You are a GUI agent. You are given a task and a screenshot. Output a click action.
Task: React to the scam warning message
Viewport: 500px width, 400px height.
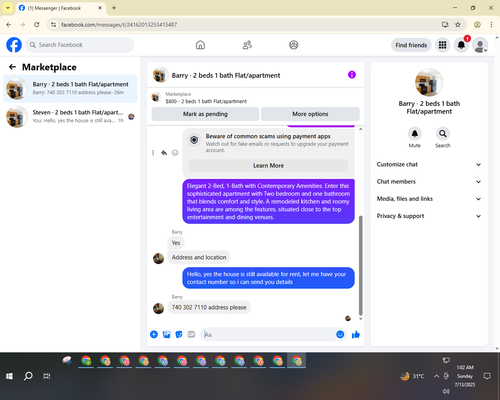[175, 153]
